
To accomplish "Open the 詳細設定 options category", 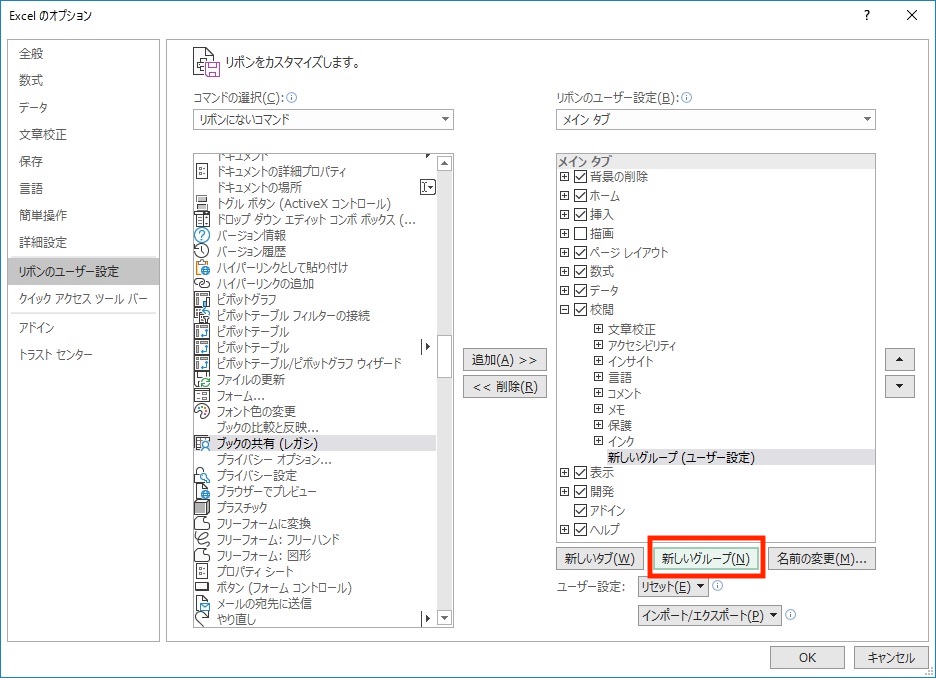I will point(84,242).
